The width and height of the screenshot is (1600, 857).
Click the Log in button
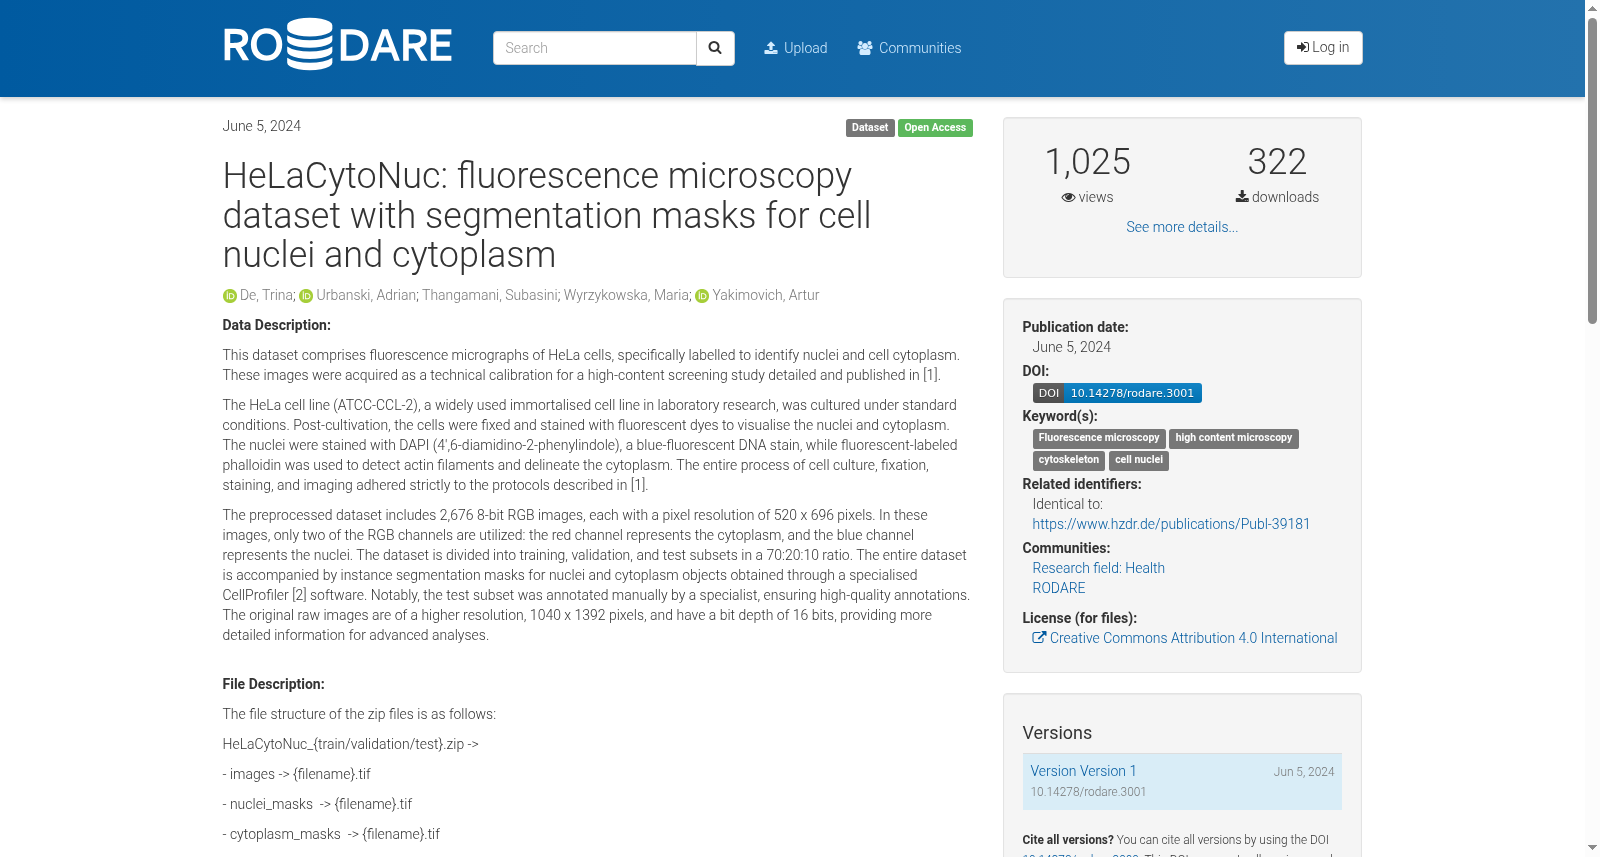coord(1323,48)
